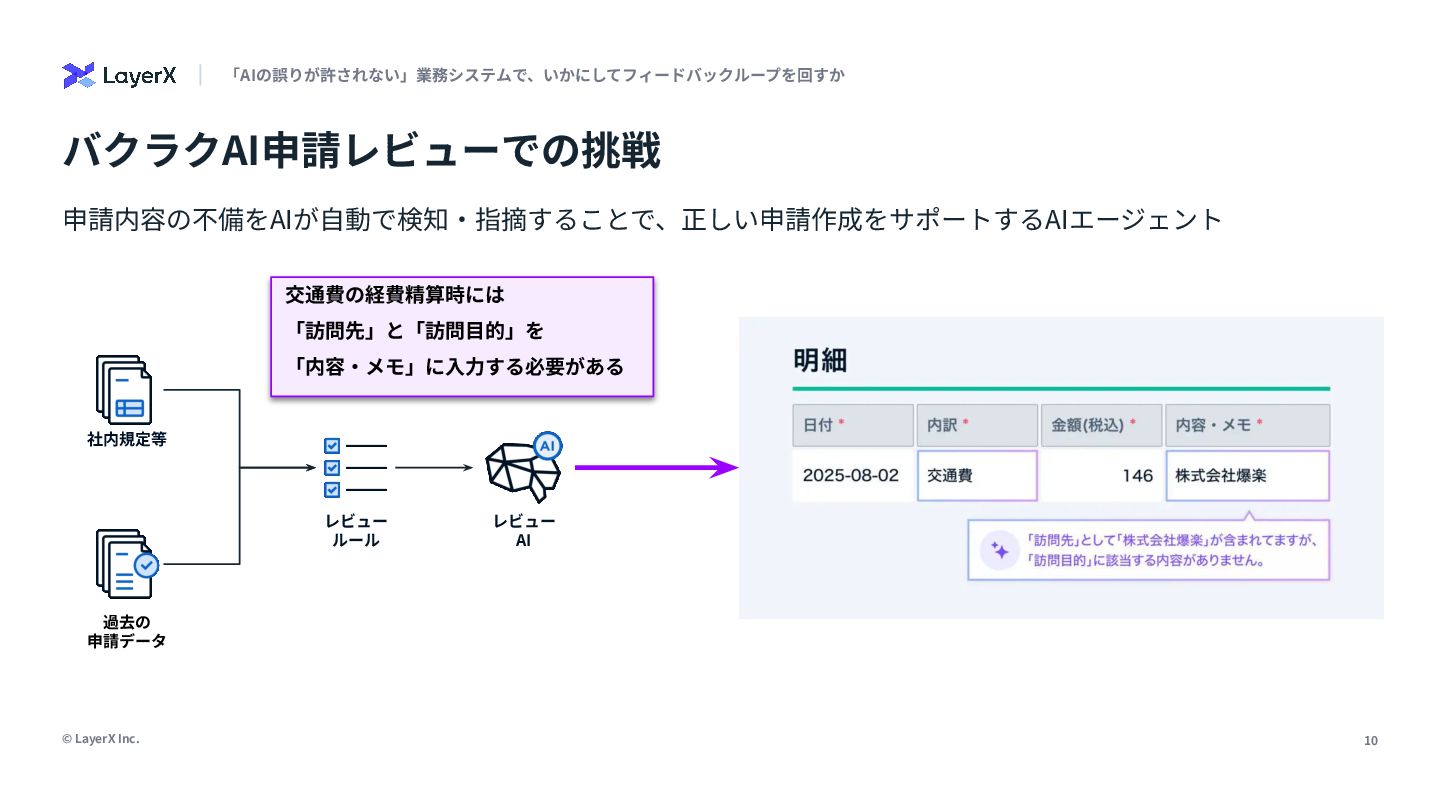The width and height of the screenshot is (1440, 810).
Task: Click the 過去の申請データ document icon
Action: click(127, 564)
